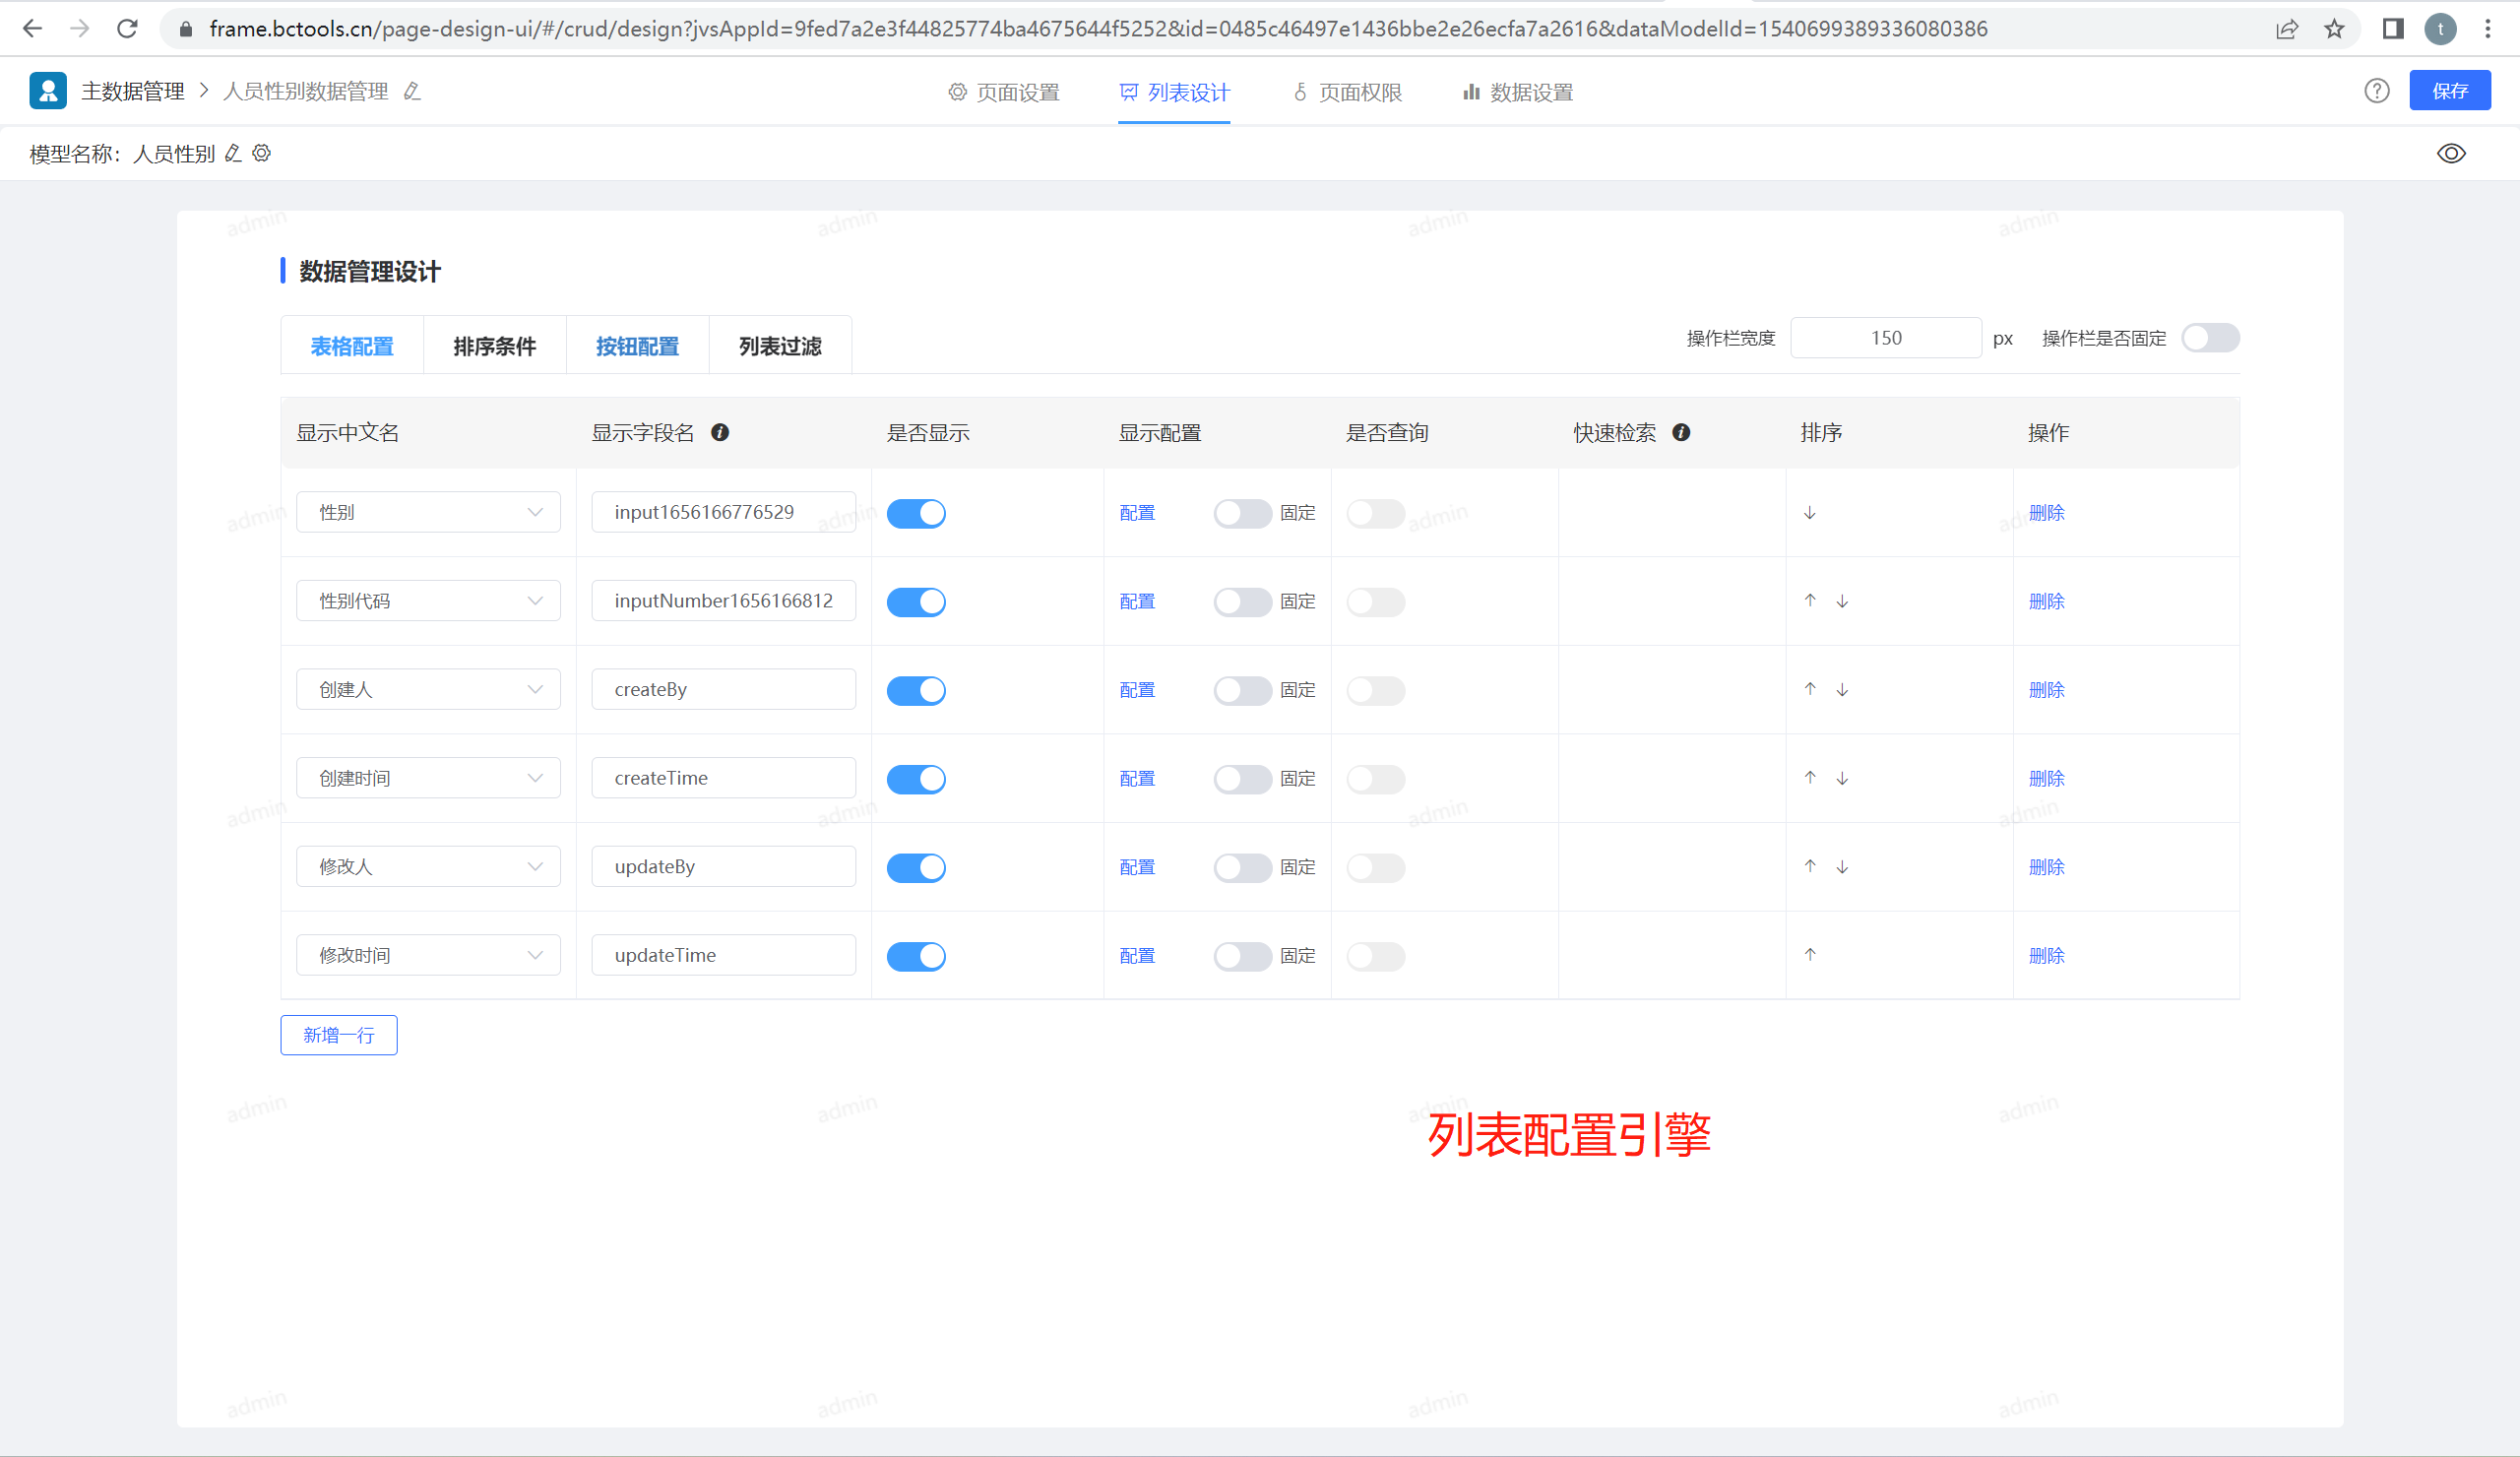Move 性别代码 row up arrow
The width and height of the screenshot is (2520, 1457).
pos(1810,601)
